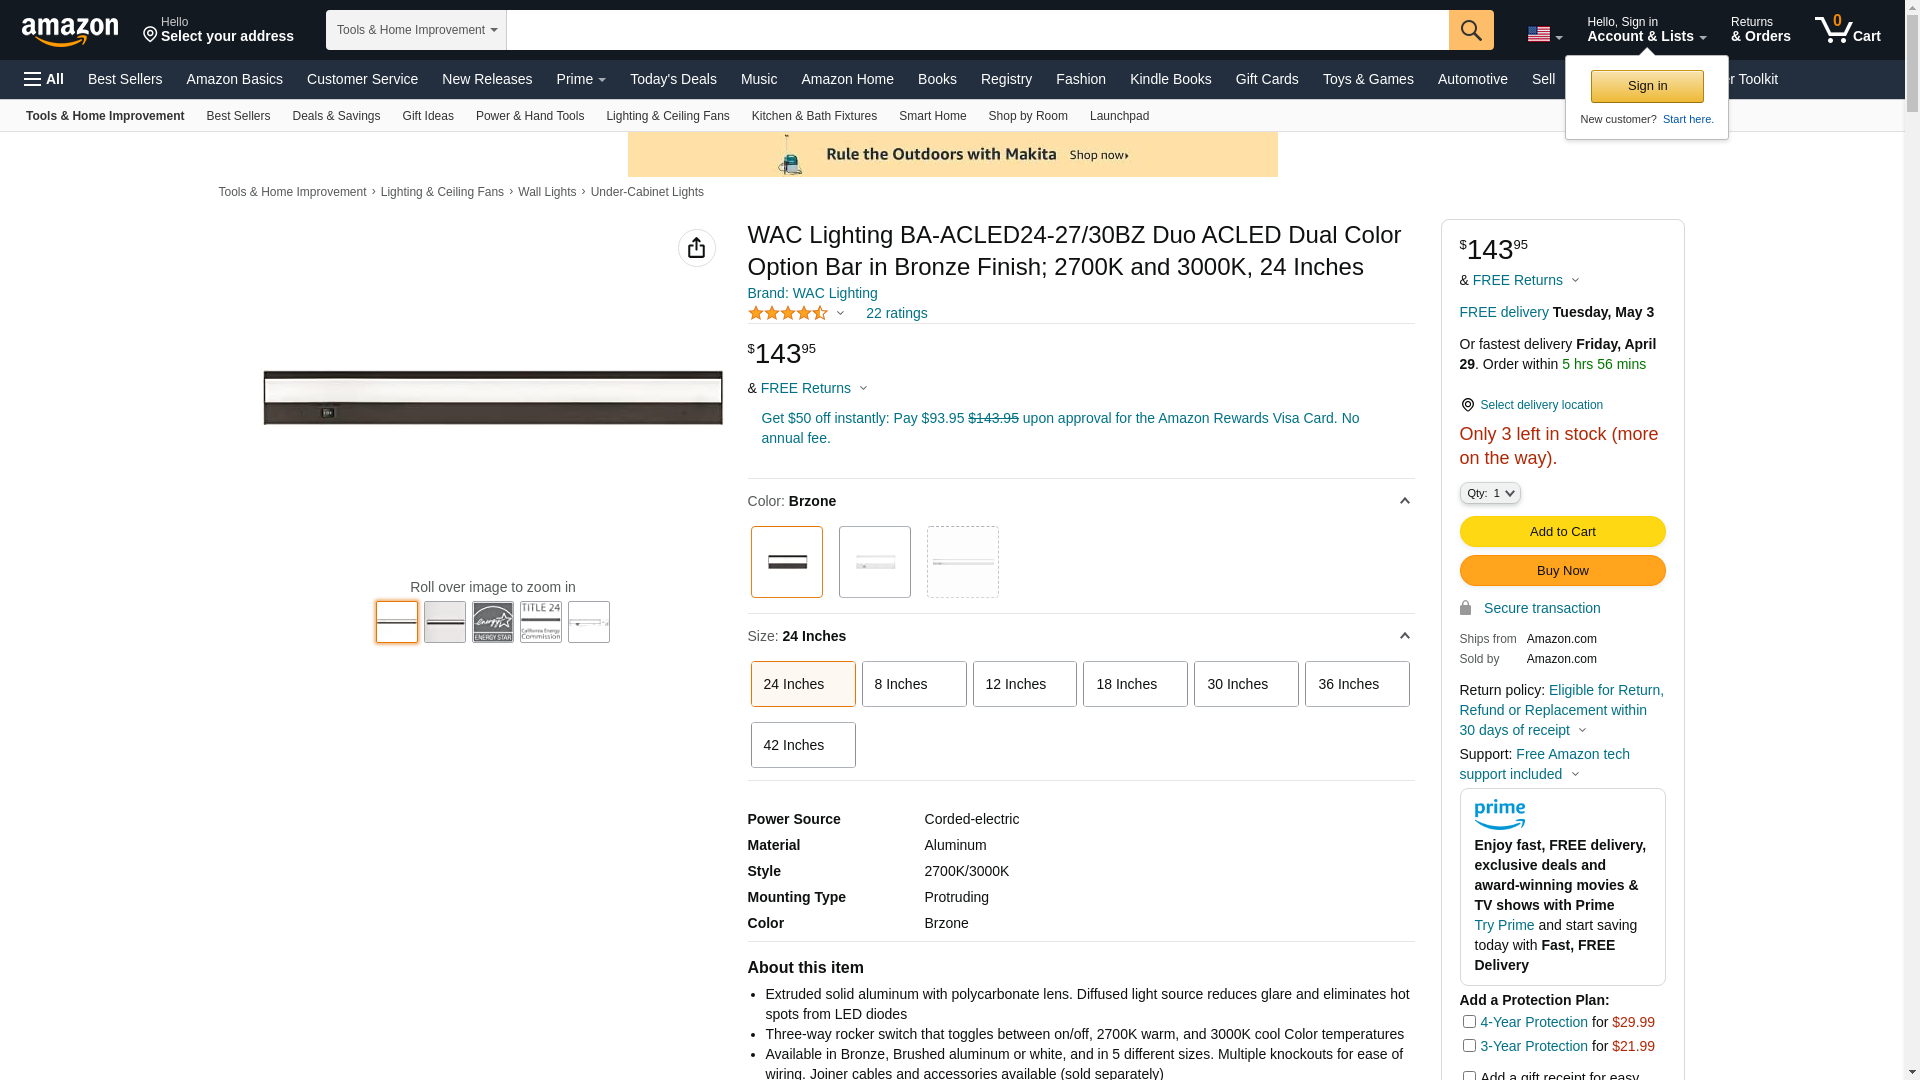
Task: Check the add a gift receipt box
Action: tap(1469, 1076)
